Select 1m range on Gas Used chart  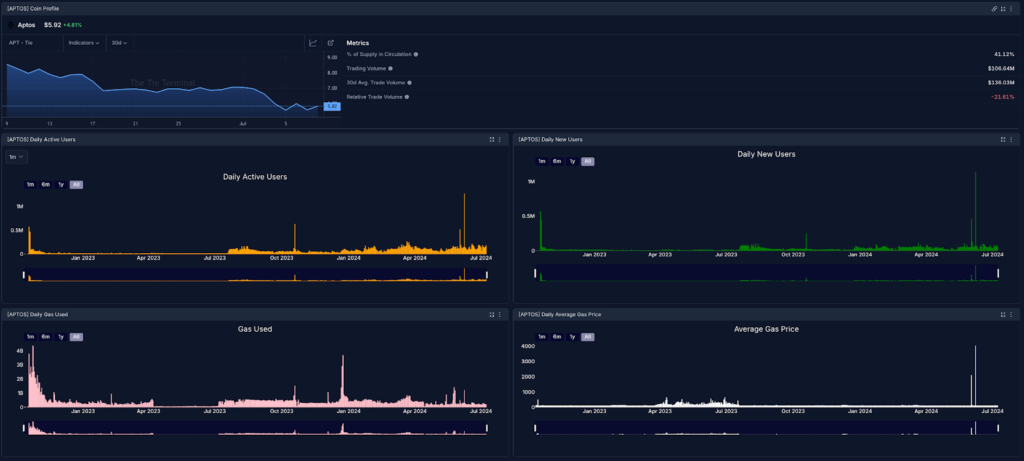pos(30,337)
